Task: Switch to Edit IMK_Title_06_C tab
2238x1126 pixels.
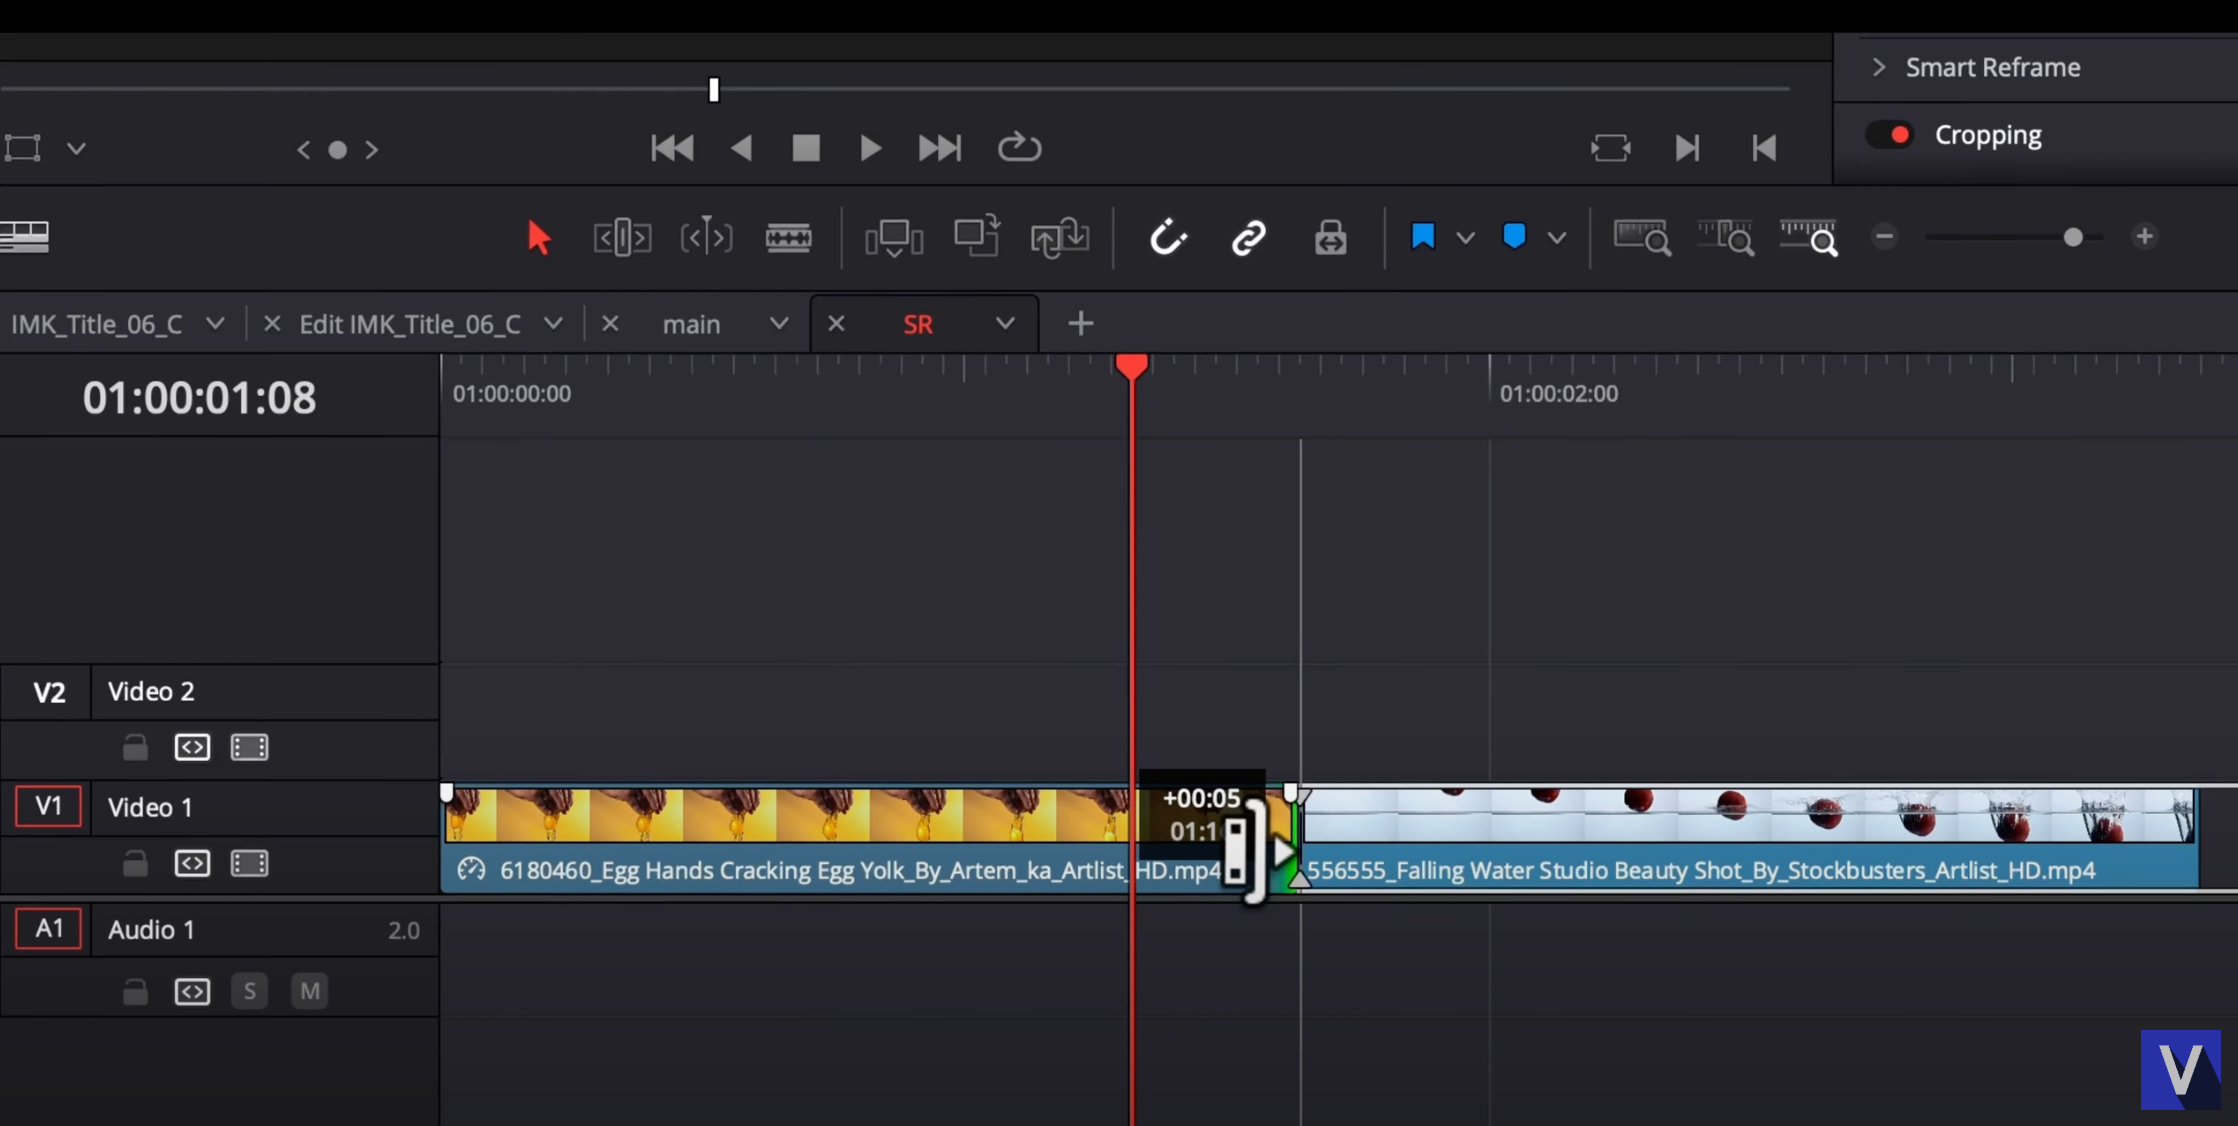Action: pyautogui.click(x=410, y=324)
